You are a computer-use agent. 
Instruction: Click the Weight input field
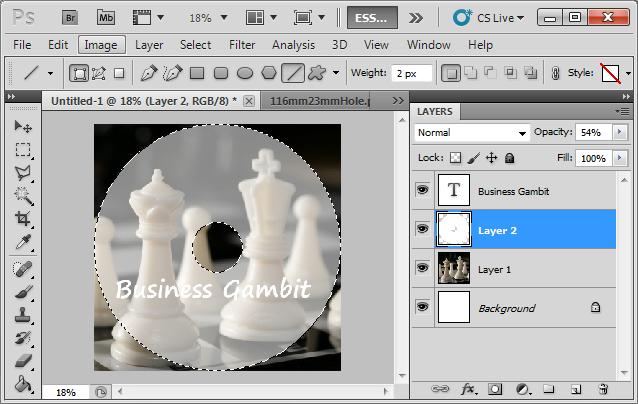[411, 73]
